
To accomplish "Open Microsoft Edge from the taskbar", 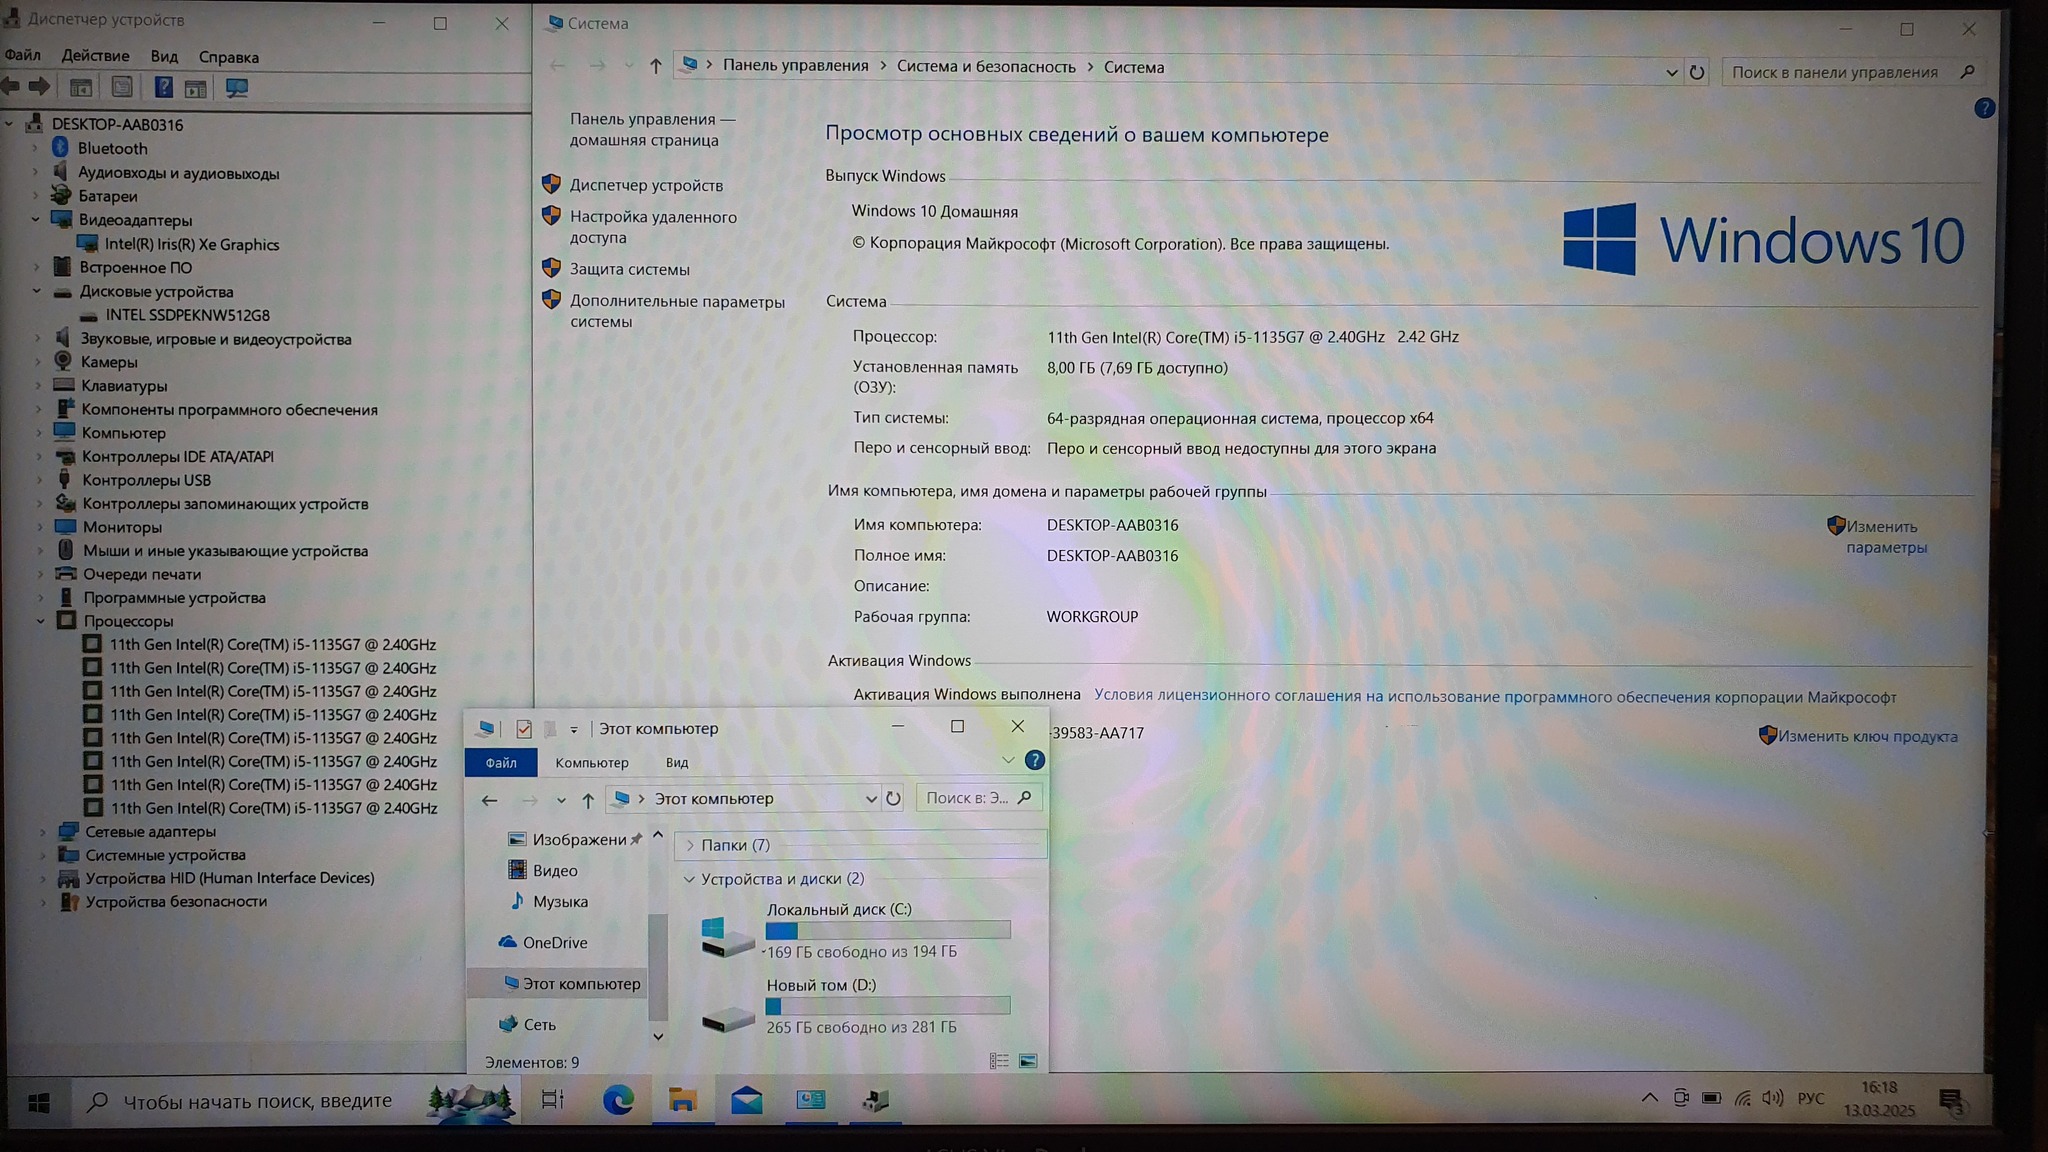I will [x=618, y=1100].
